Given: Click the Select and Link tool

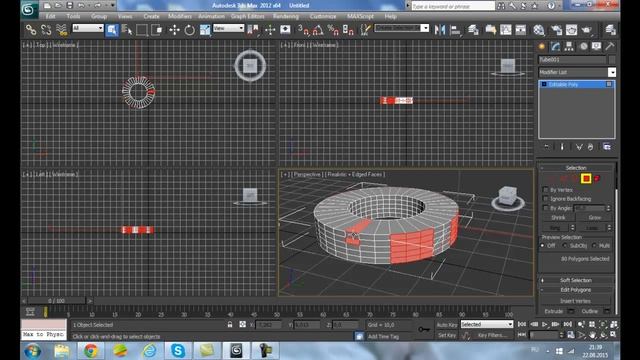Looking at the screenshot, I should [x=31, y=30].
